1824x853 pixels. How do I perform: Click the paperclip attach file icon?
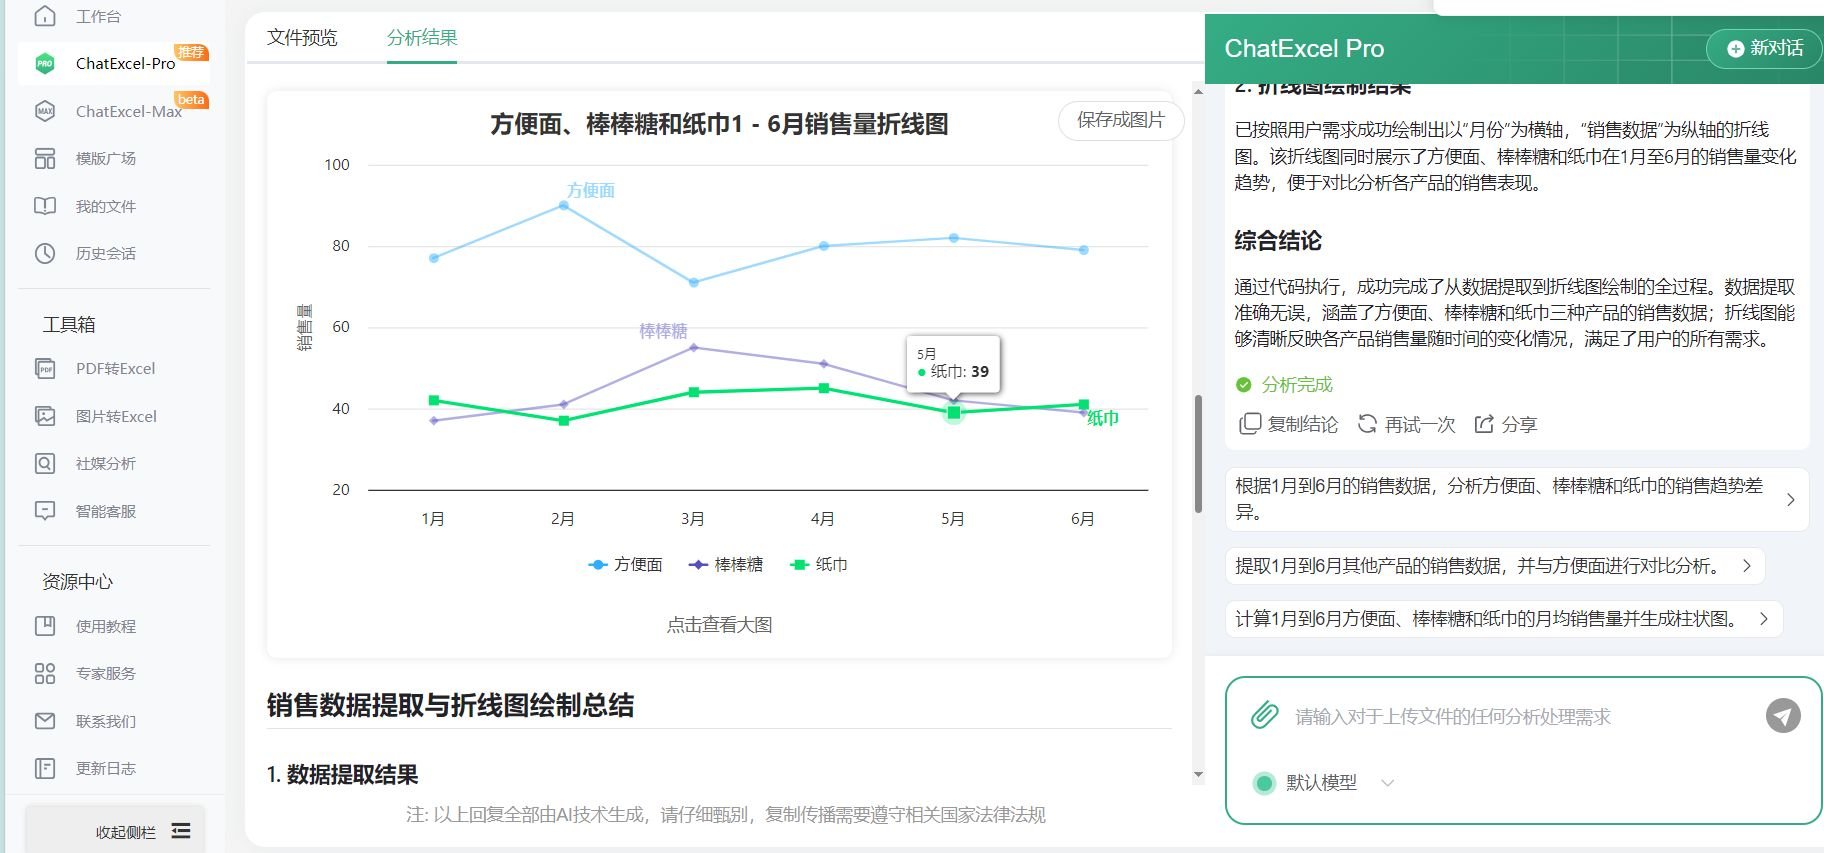coord(1264,715)
